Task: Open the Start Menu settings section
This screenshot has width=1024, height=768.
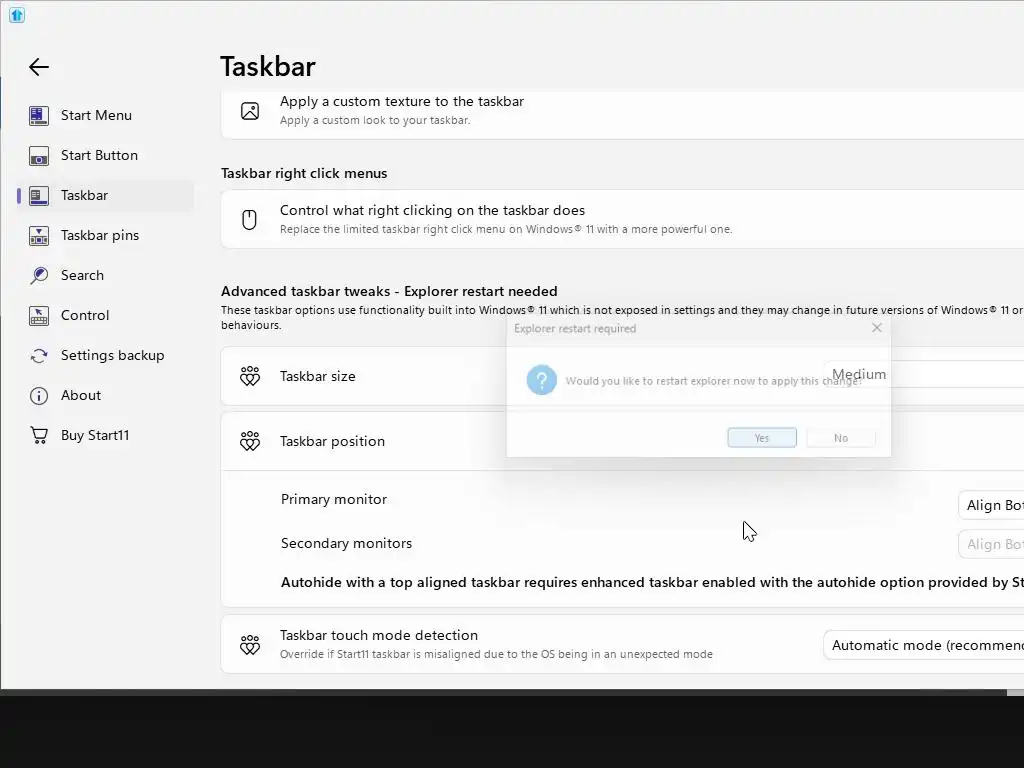Action: tap(104, 116)
